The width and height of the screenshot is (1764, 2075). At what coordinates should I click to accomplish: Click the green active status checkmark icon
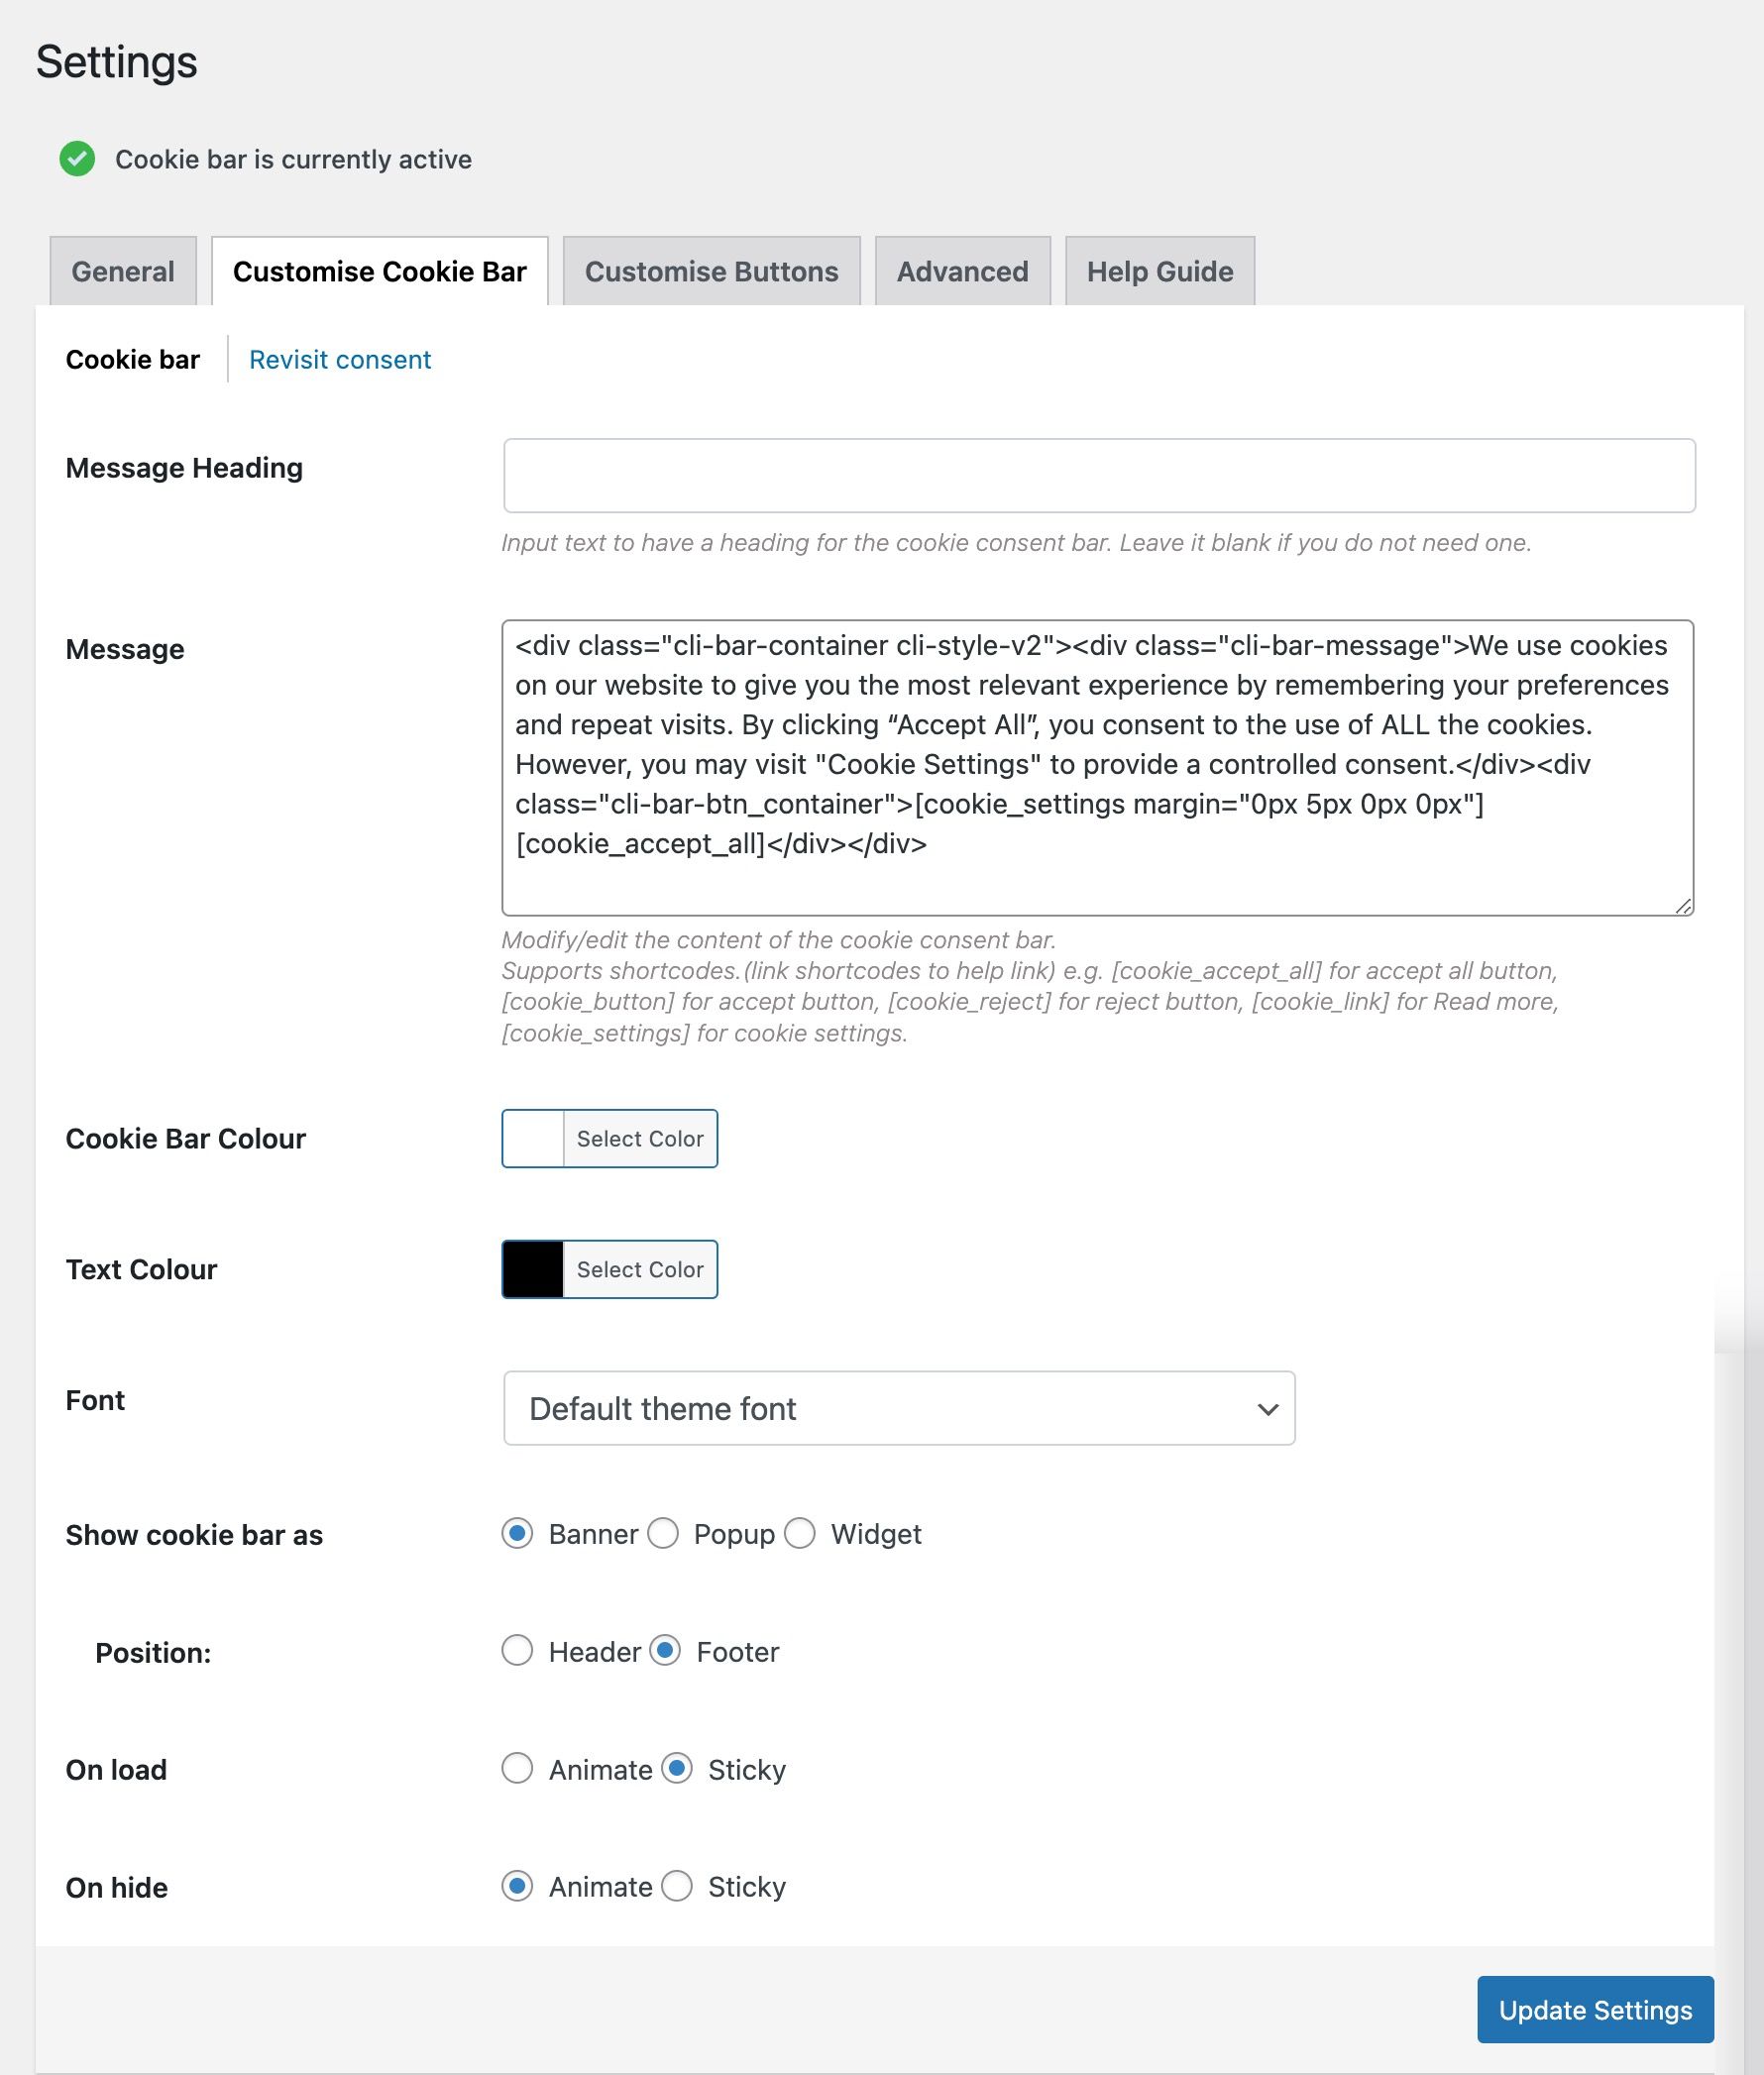77,159
